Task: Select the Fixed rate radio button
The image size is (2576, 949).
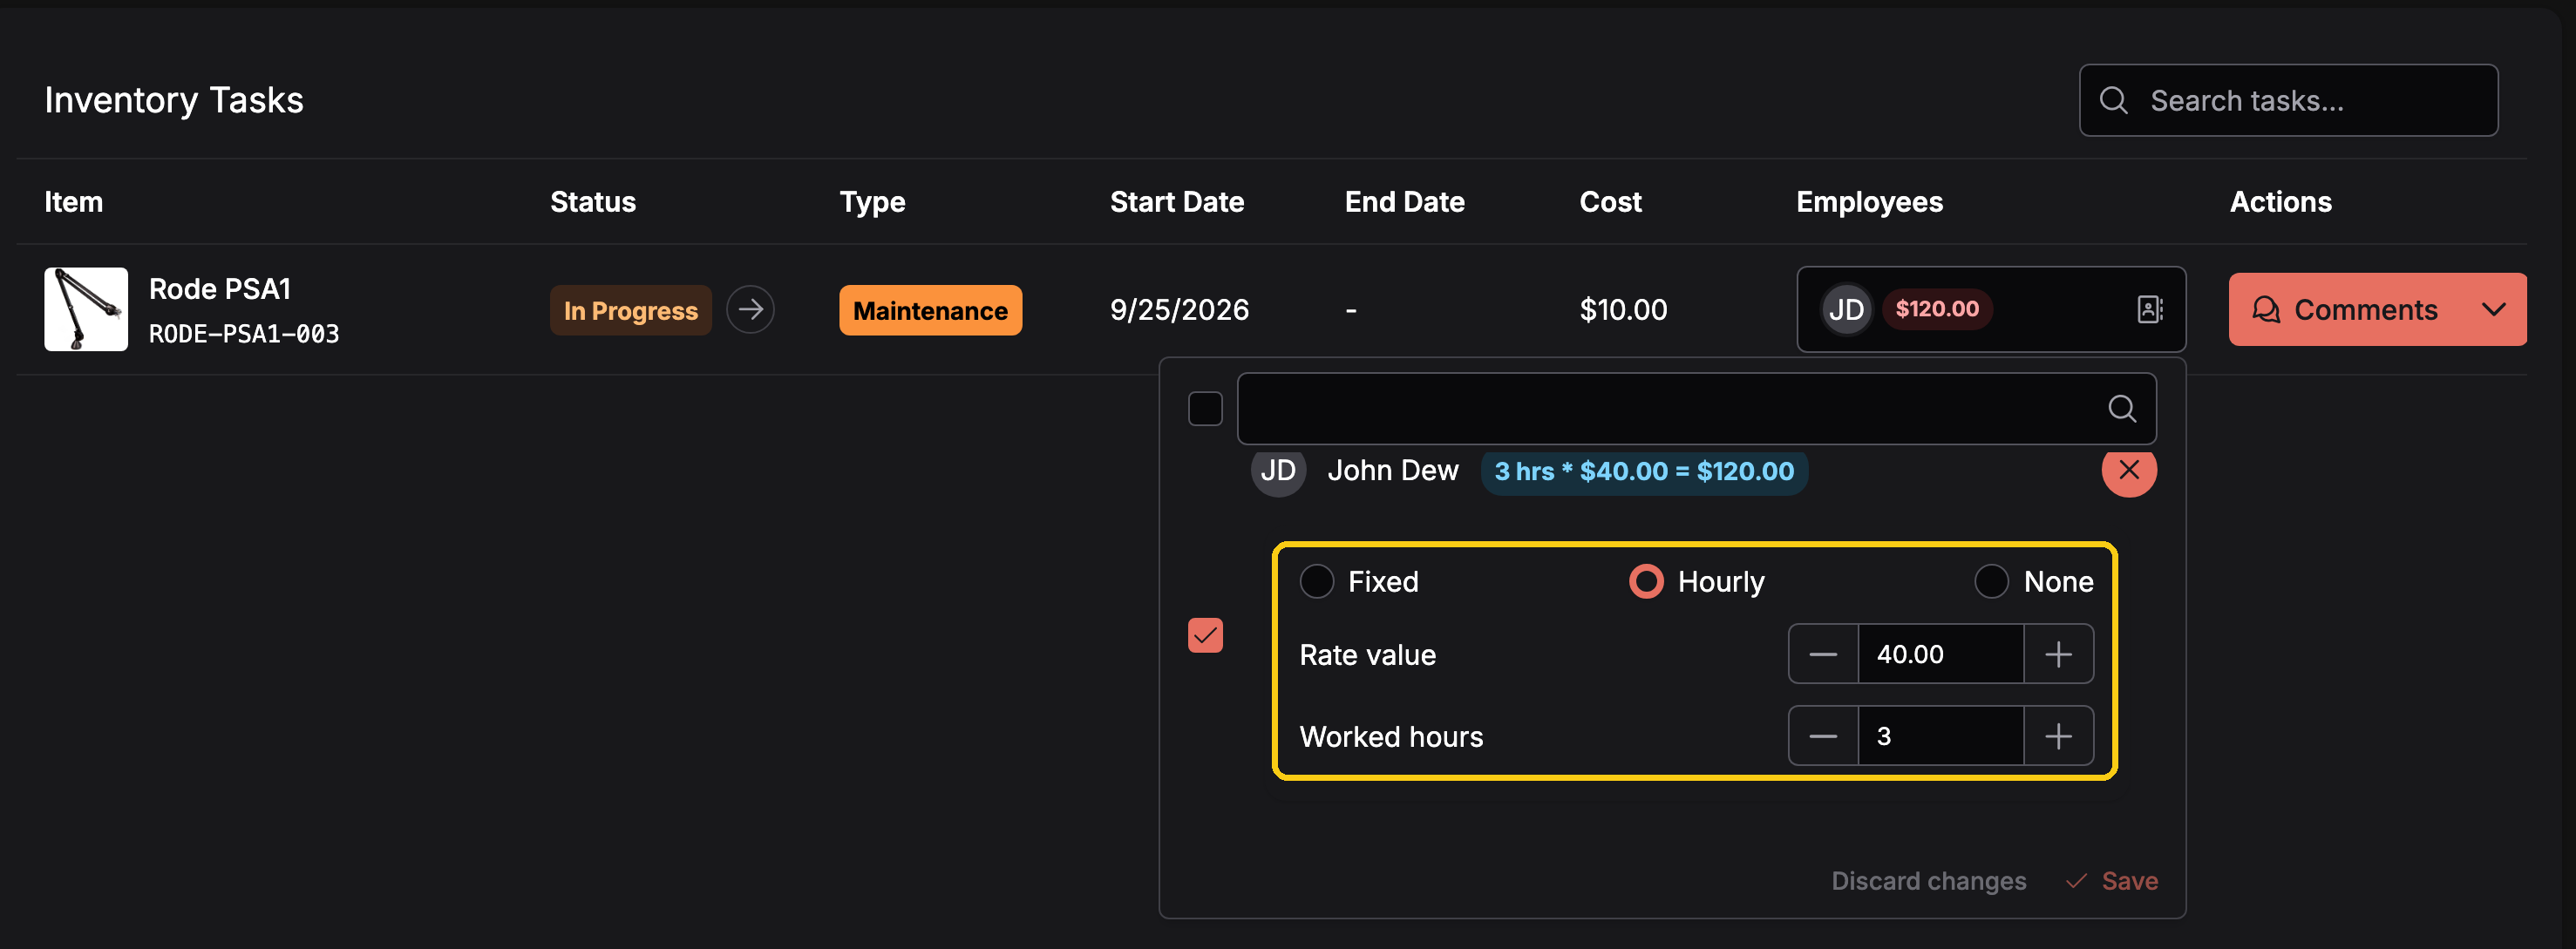Action: point(1317,581)
